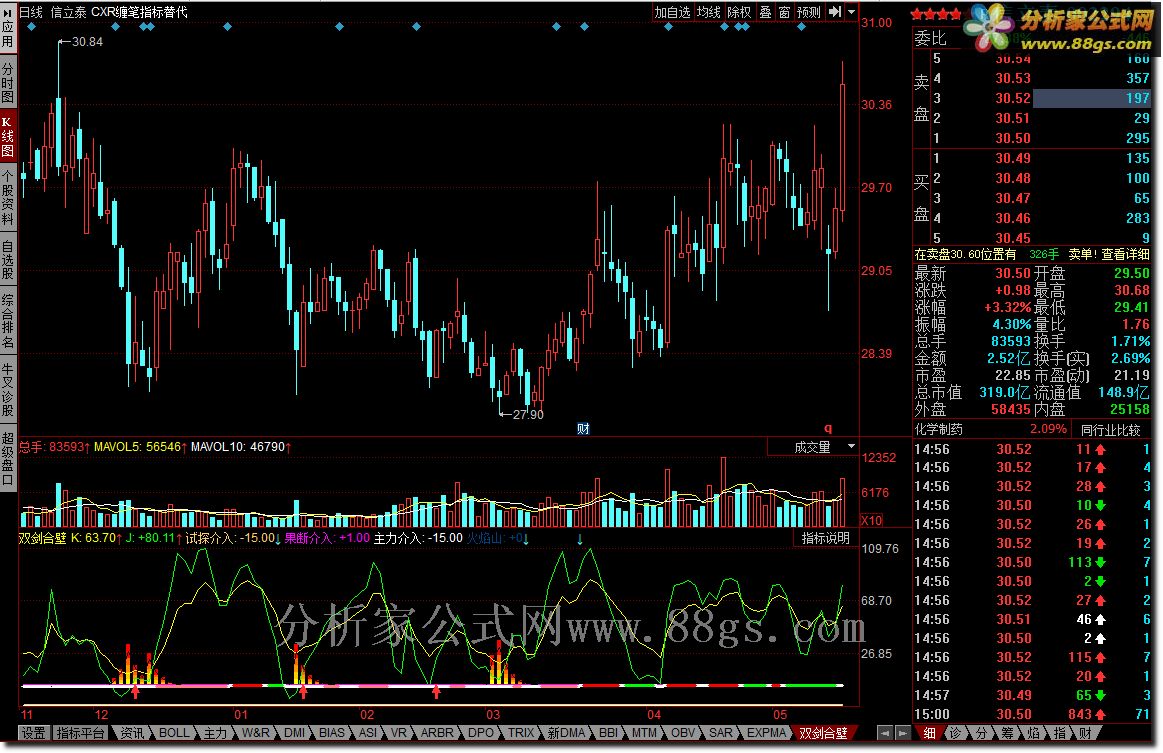Select the TRIX indicator tab
Viewport: 1163px width, 753px height.
coord(521,733)
